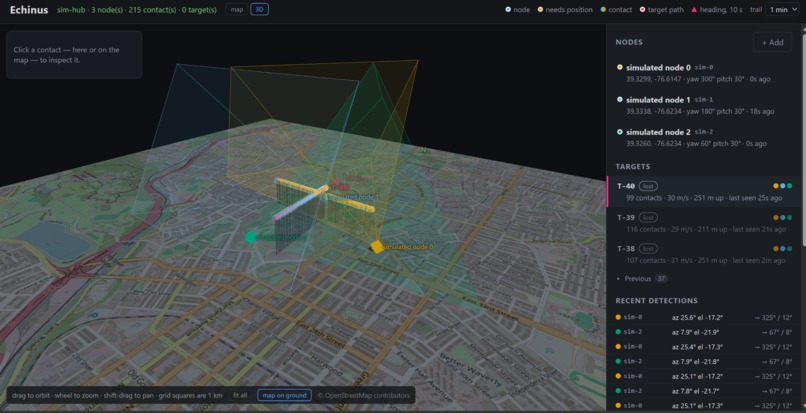Click the lost badge on T-40
806x413 pixels.
coord(649,186)
